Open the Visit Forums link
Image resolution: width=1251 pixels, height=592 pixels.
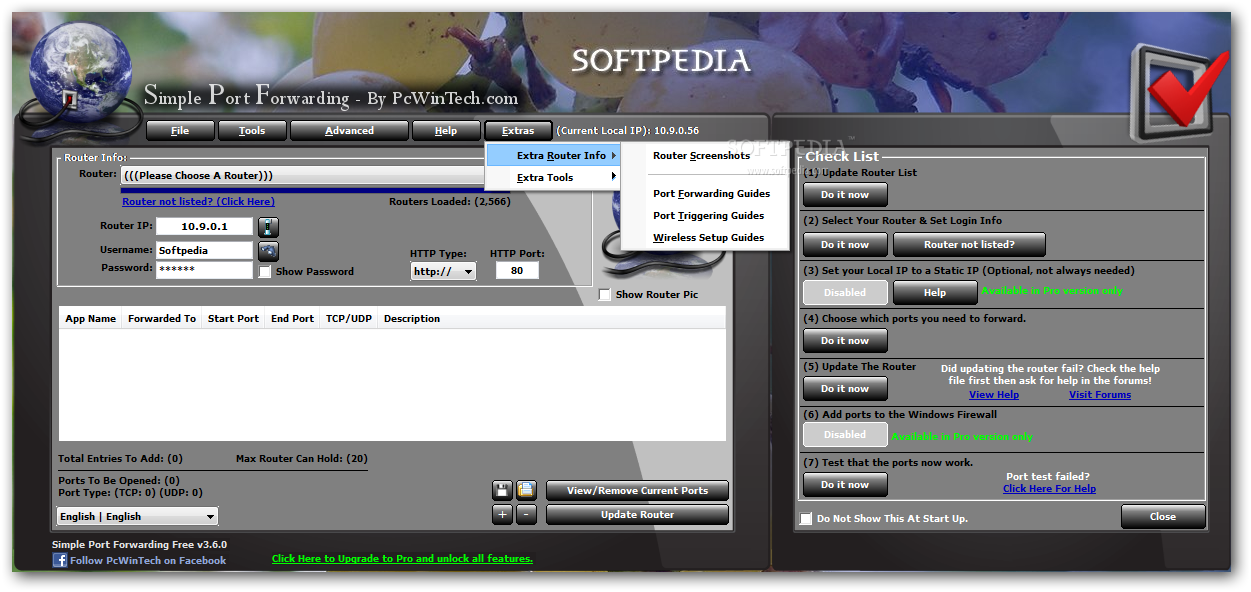(1100, 395)
